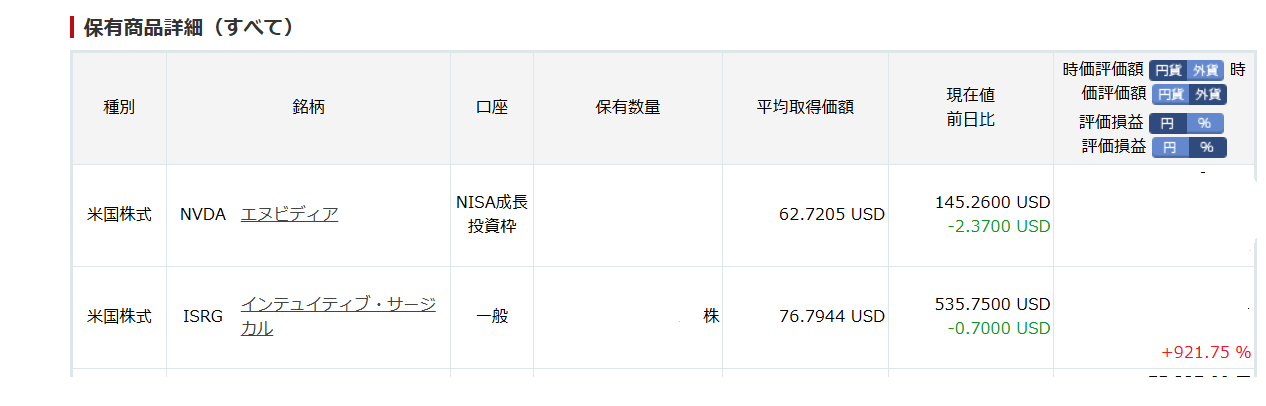This screenshot has height=406, width=1266.
Task: Click the 種別 column header
Action: click(119, 108)
